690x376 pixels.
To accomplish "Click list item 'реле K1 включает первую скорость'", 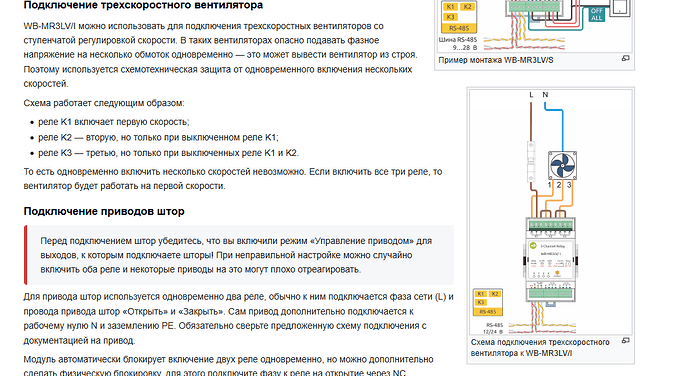I will [x=114, y=122].
